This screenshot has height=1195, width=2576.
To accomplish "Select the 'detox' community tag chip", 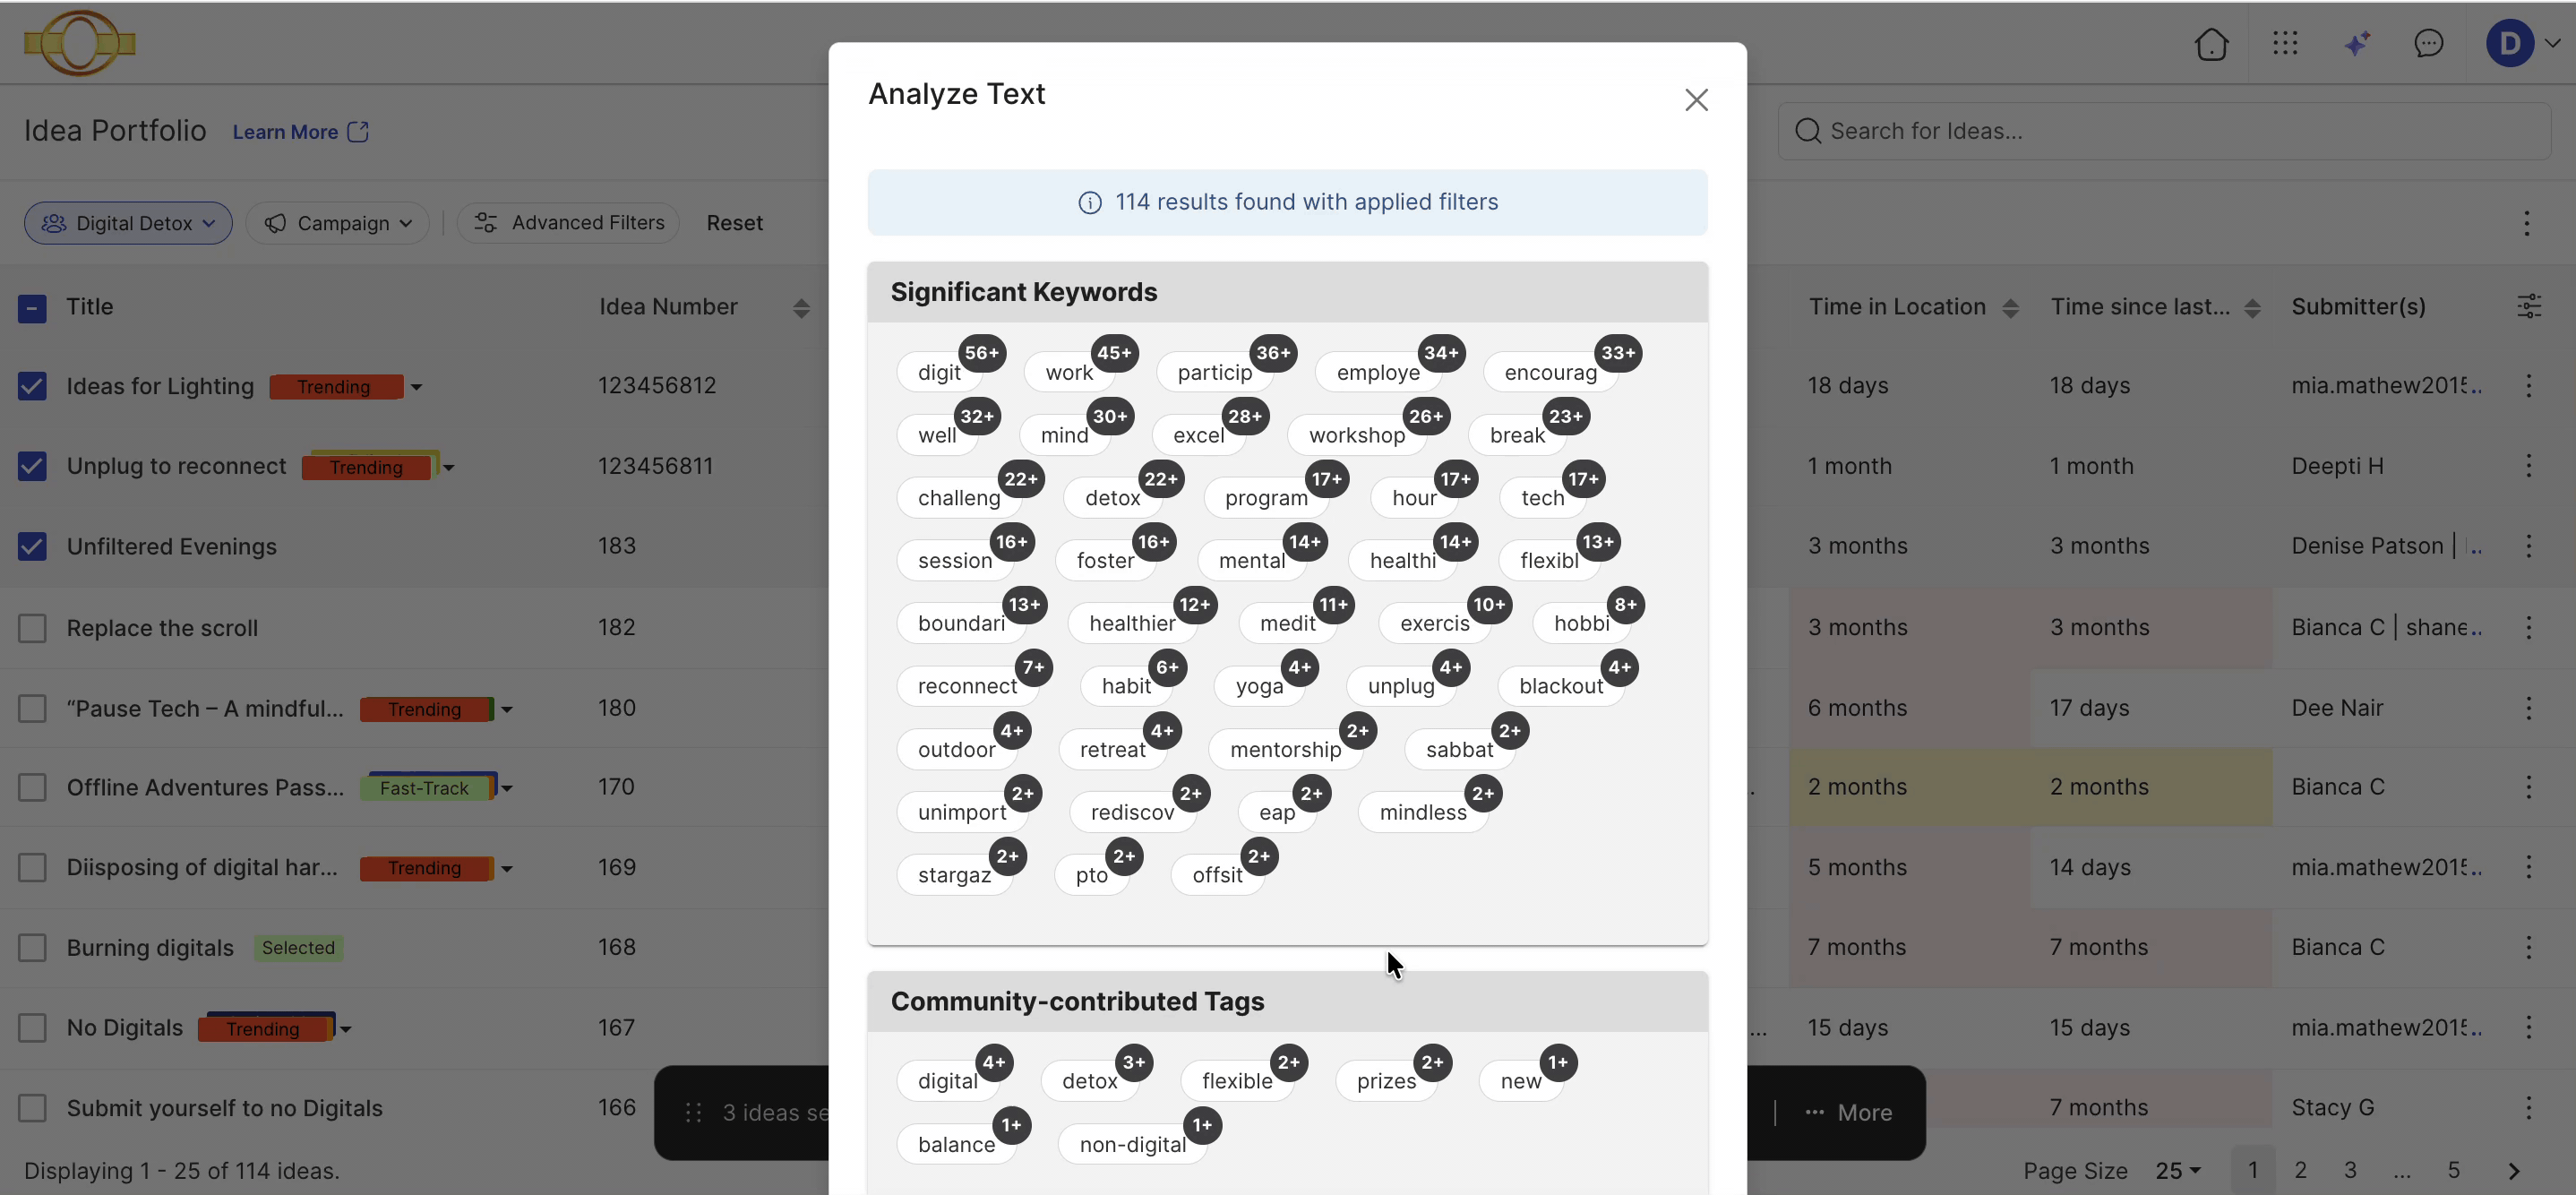I will (1089, 1081).
